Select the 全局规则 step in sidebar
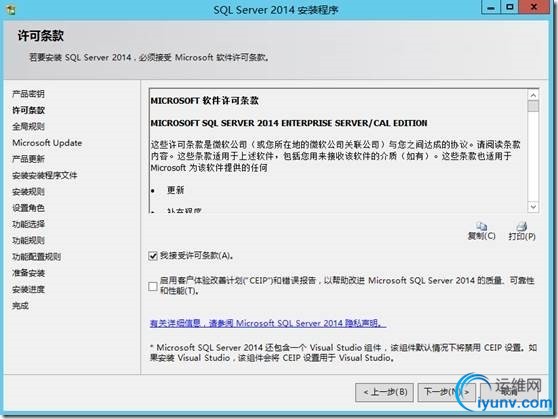Image resolution: width=558 pixels, height=419 pixels. [x=28, y=126]
